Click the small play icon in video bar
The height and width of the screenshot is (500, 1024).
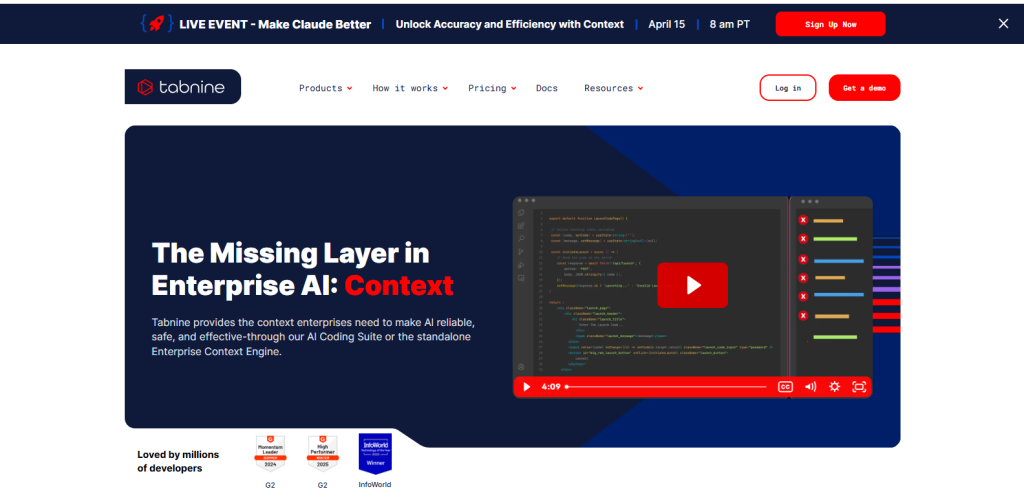(x=527, y=387)
